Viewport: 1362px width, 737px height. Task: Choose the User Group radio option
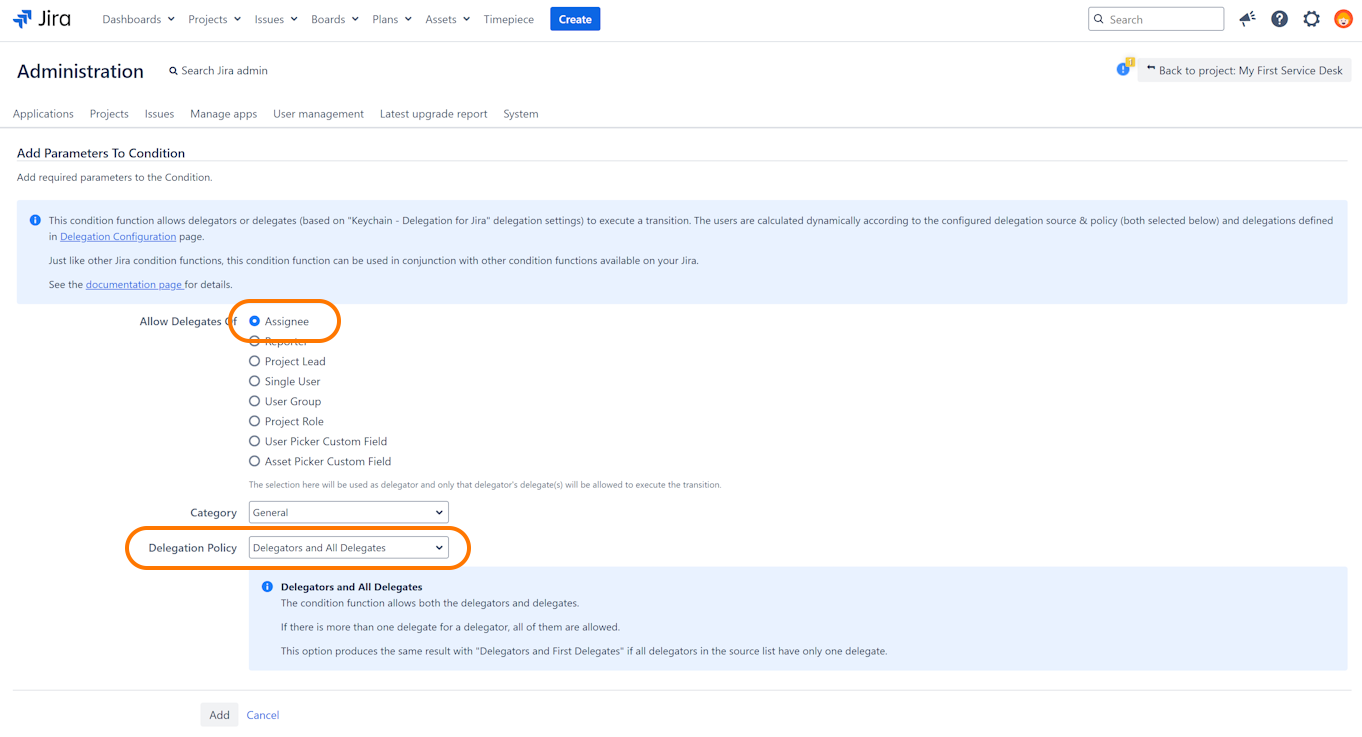pos(254,401)
